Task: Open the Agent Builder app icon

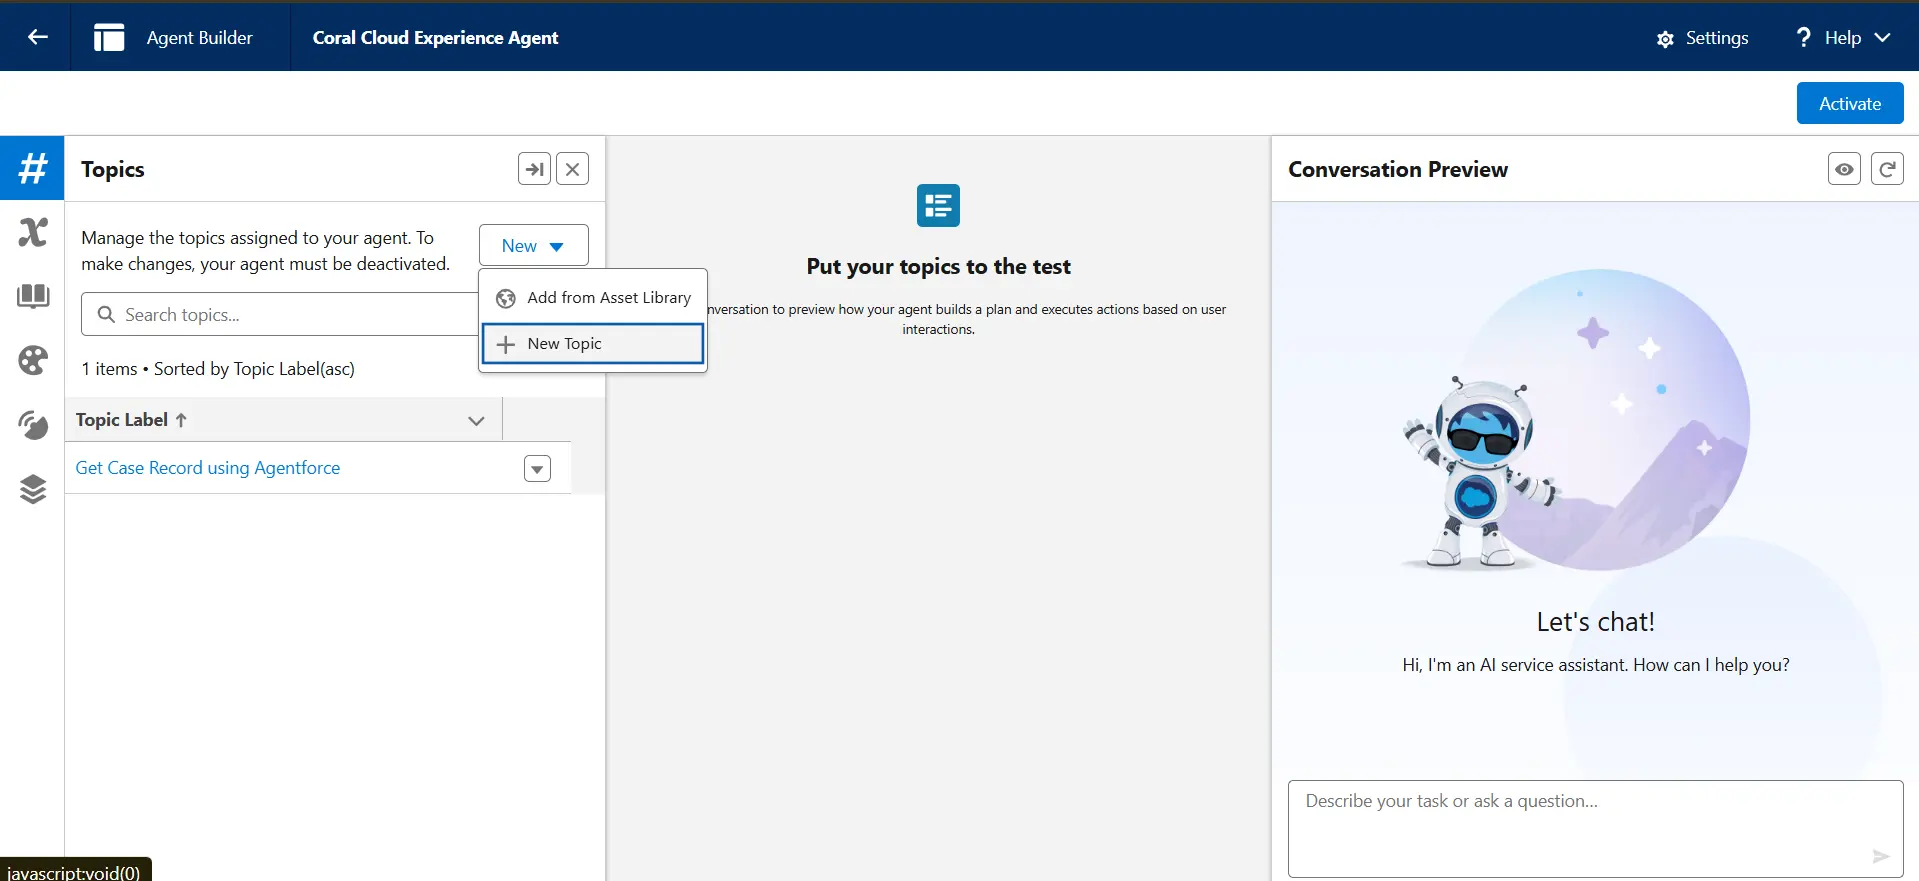Action: point(109,37)
